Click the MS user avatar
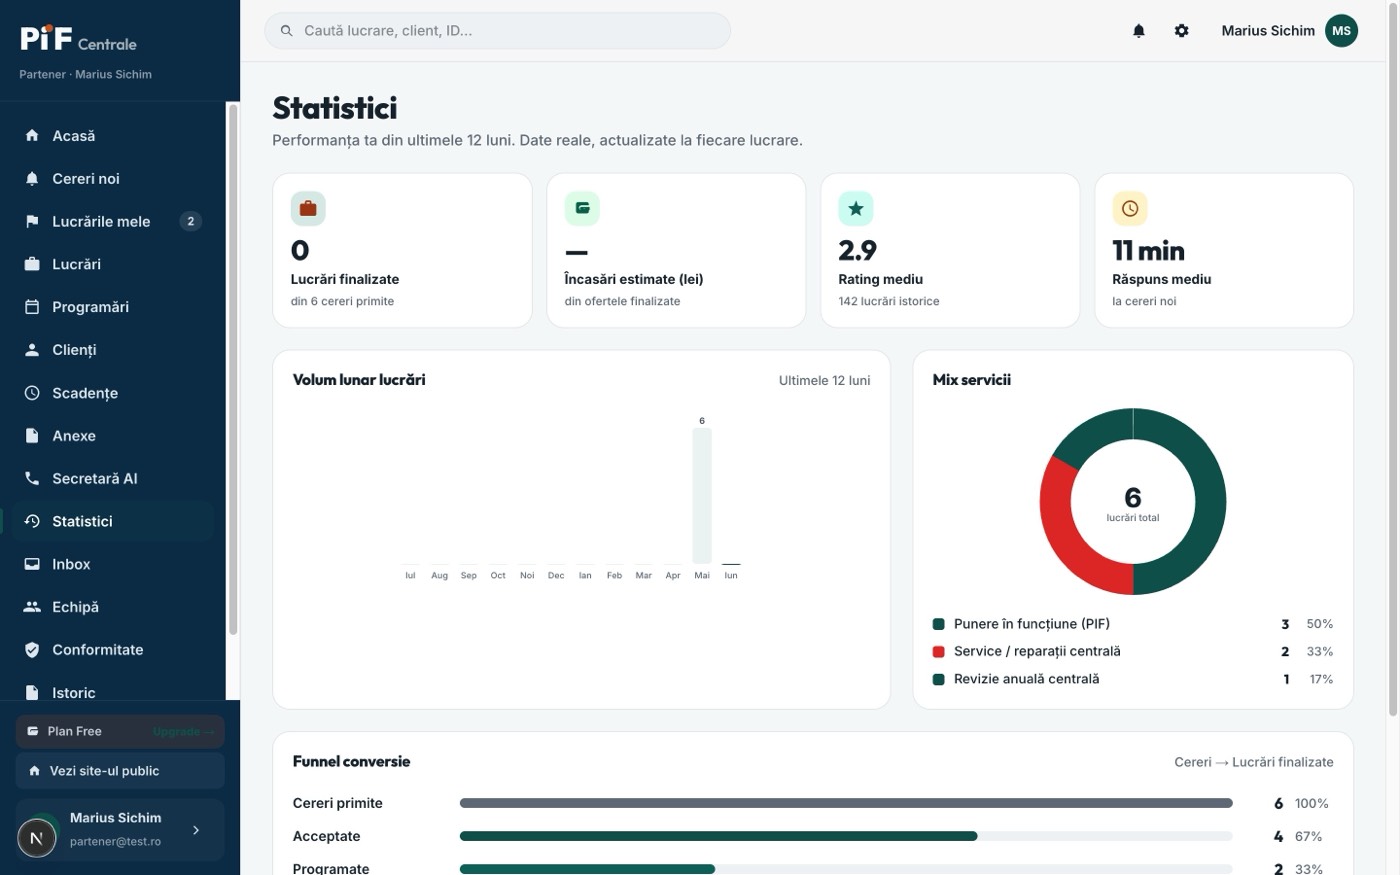Viewport: 1400px width, 875px height. [1341, 31]
